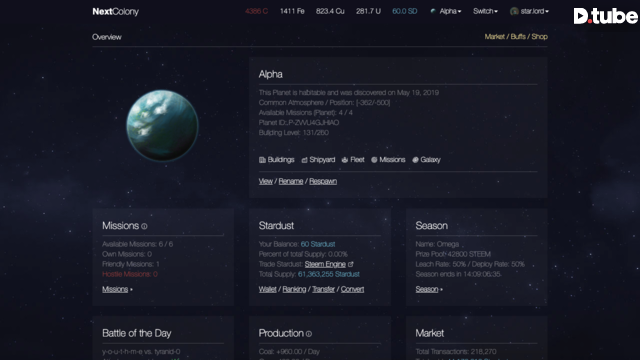Click the 60 Stardust balance
Screen dimensions: 640x360
318,244
